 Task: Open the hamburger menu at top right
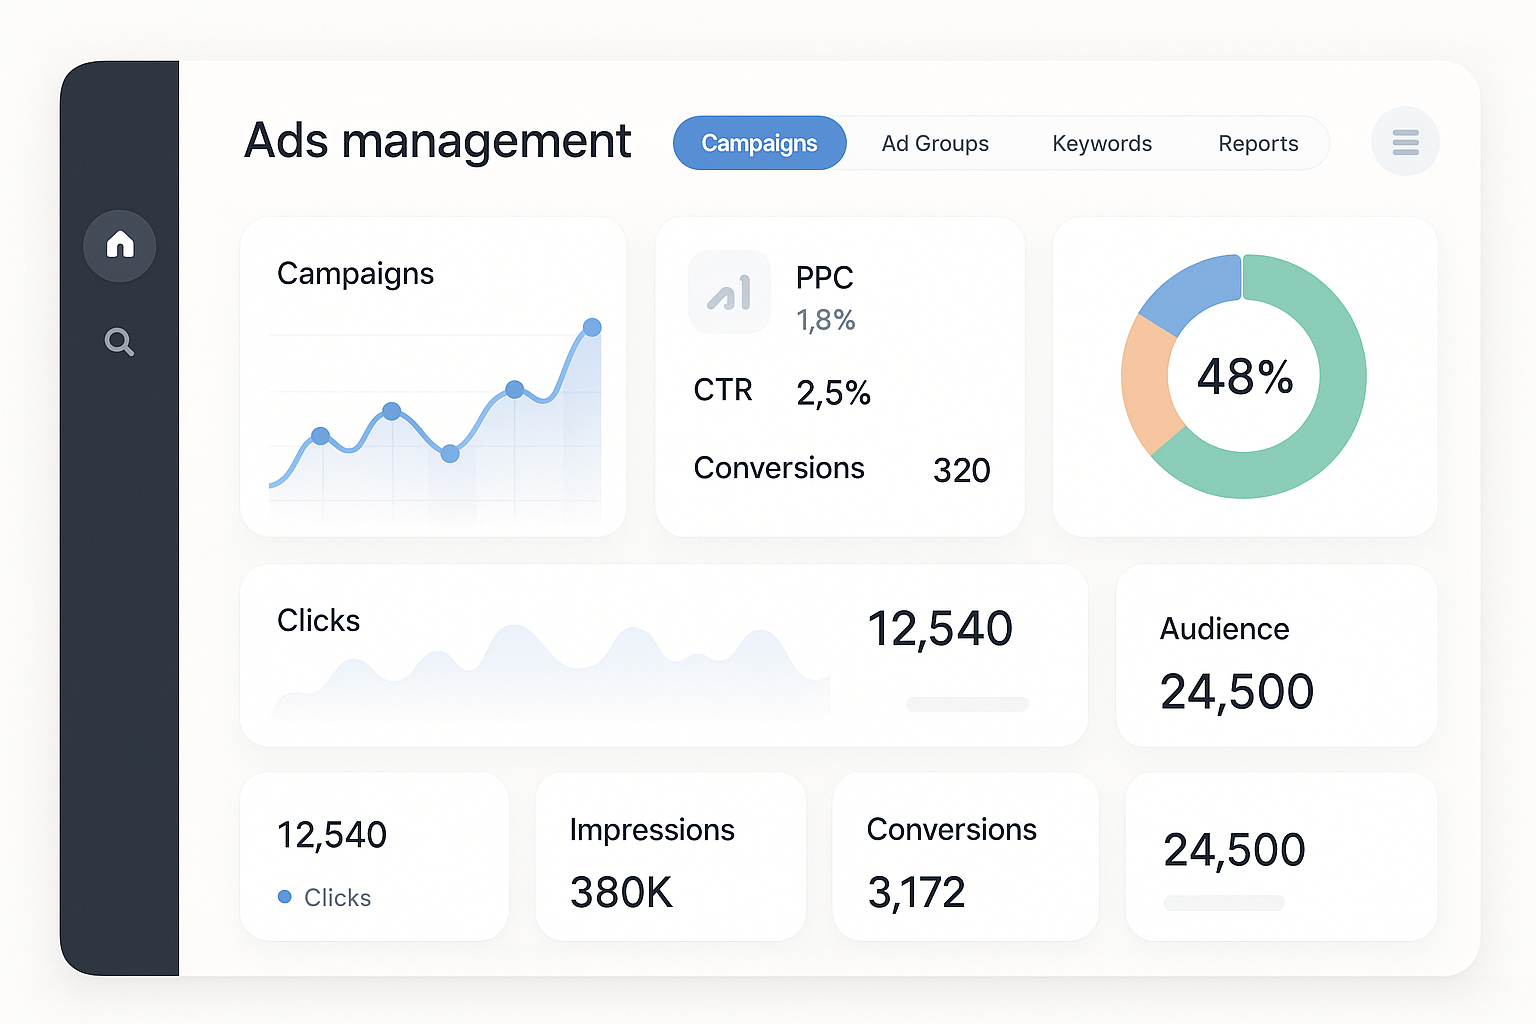(1405, 142)
